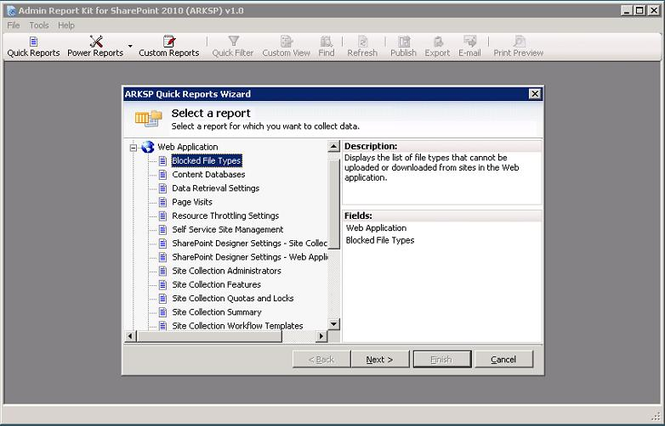Viewport: 665px width, 426px height.
Task: Click the report list scroll up arrow
Action: point(334,146)
